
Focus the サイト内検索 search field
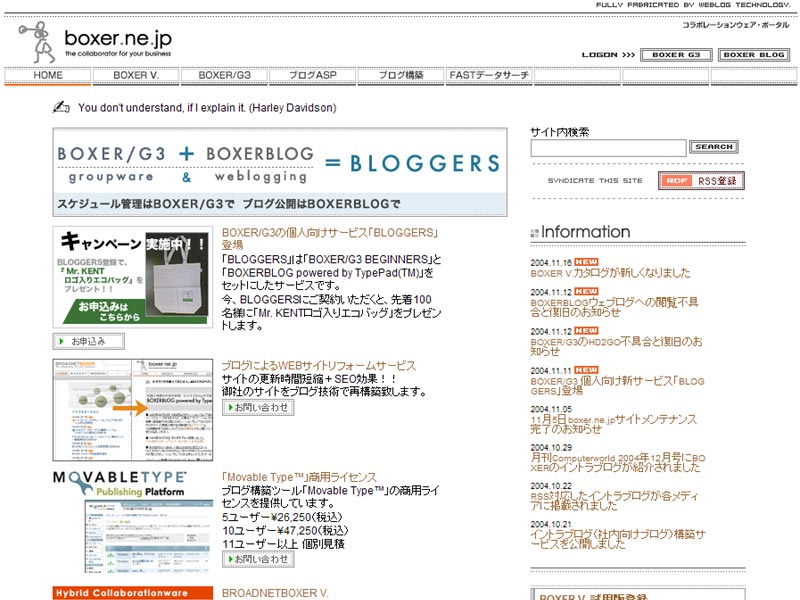(608, 148)
